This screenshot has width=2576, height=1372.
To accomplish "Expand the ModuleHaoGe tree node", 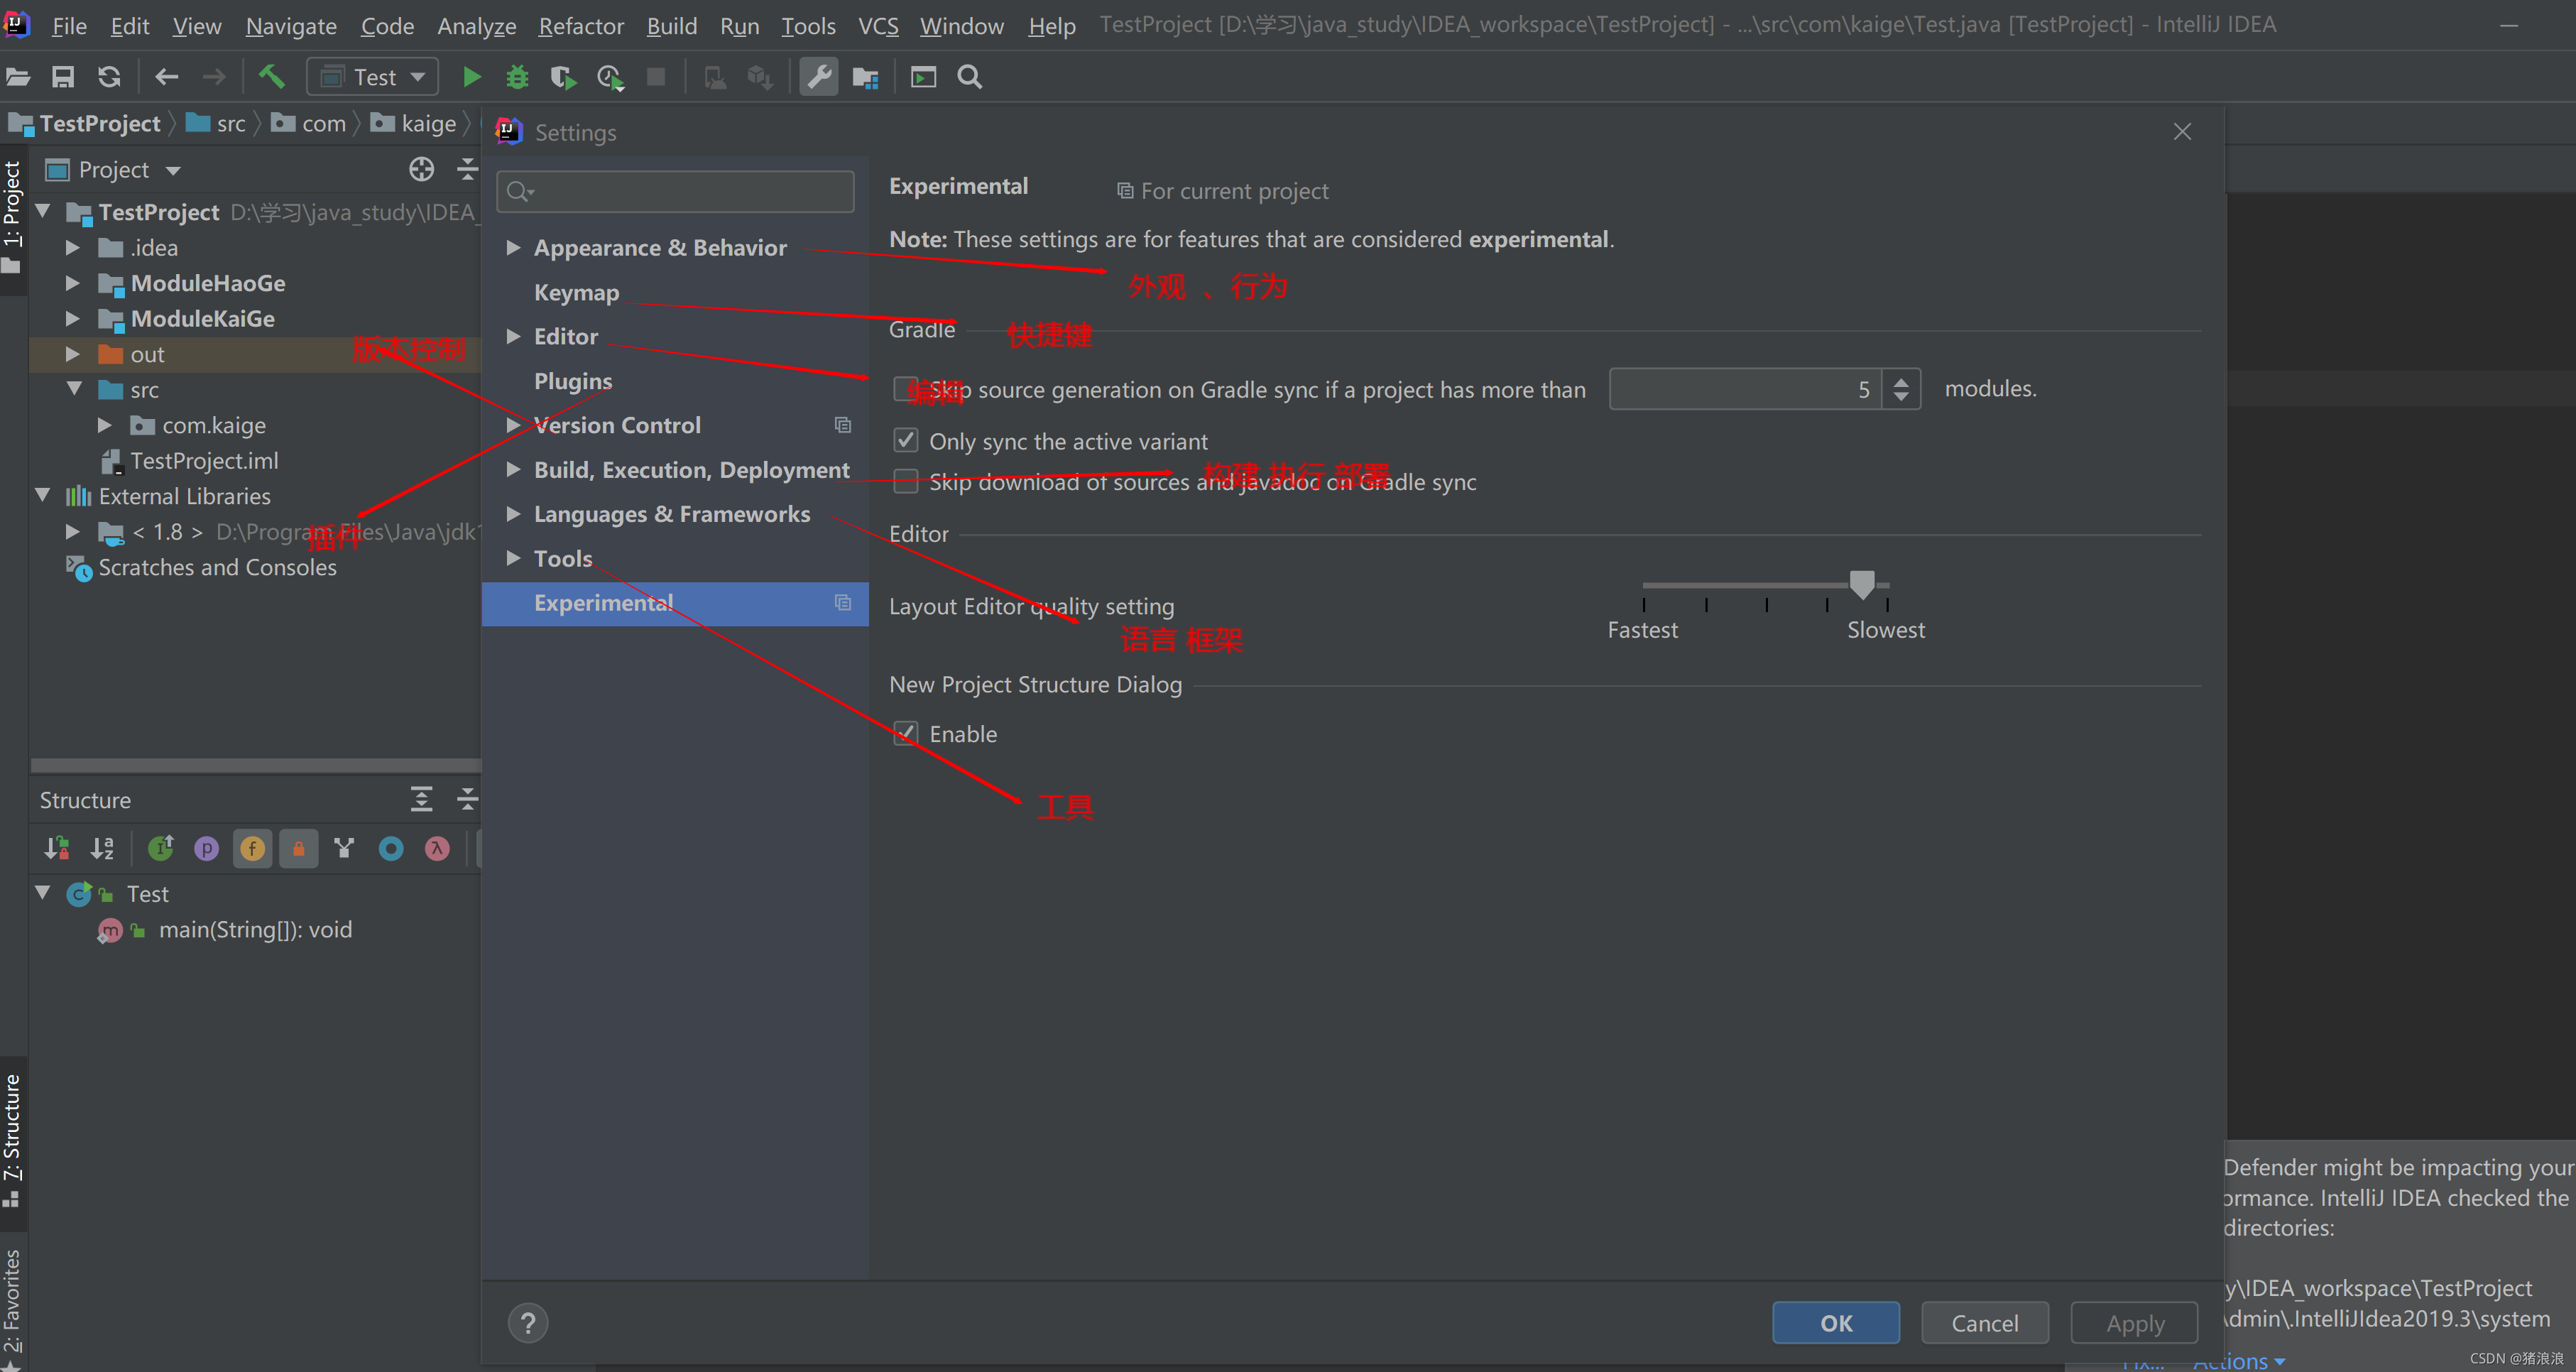I will tap(72, 283).
